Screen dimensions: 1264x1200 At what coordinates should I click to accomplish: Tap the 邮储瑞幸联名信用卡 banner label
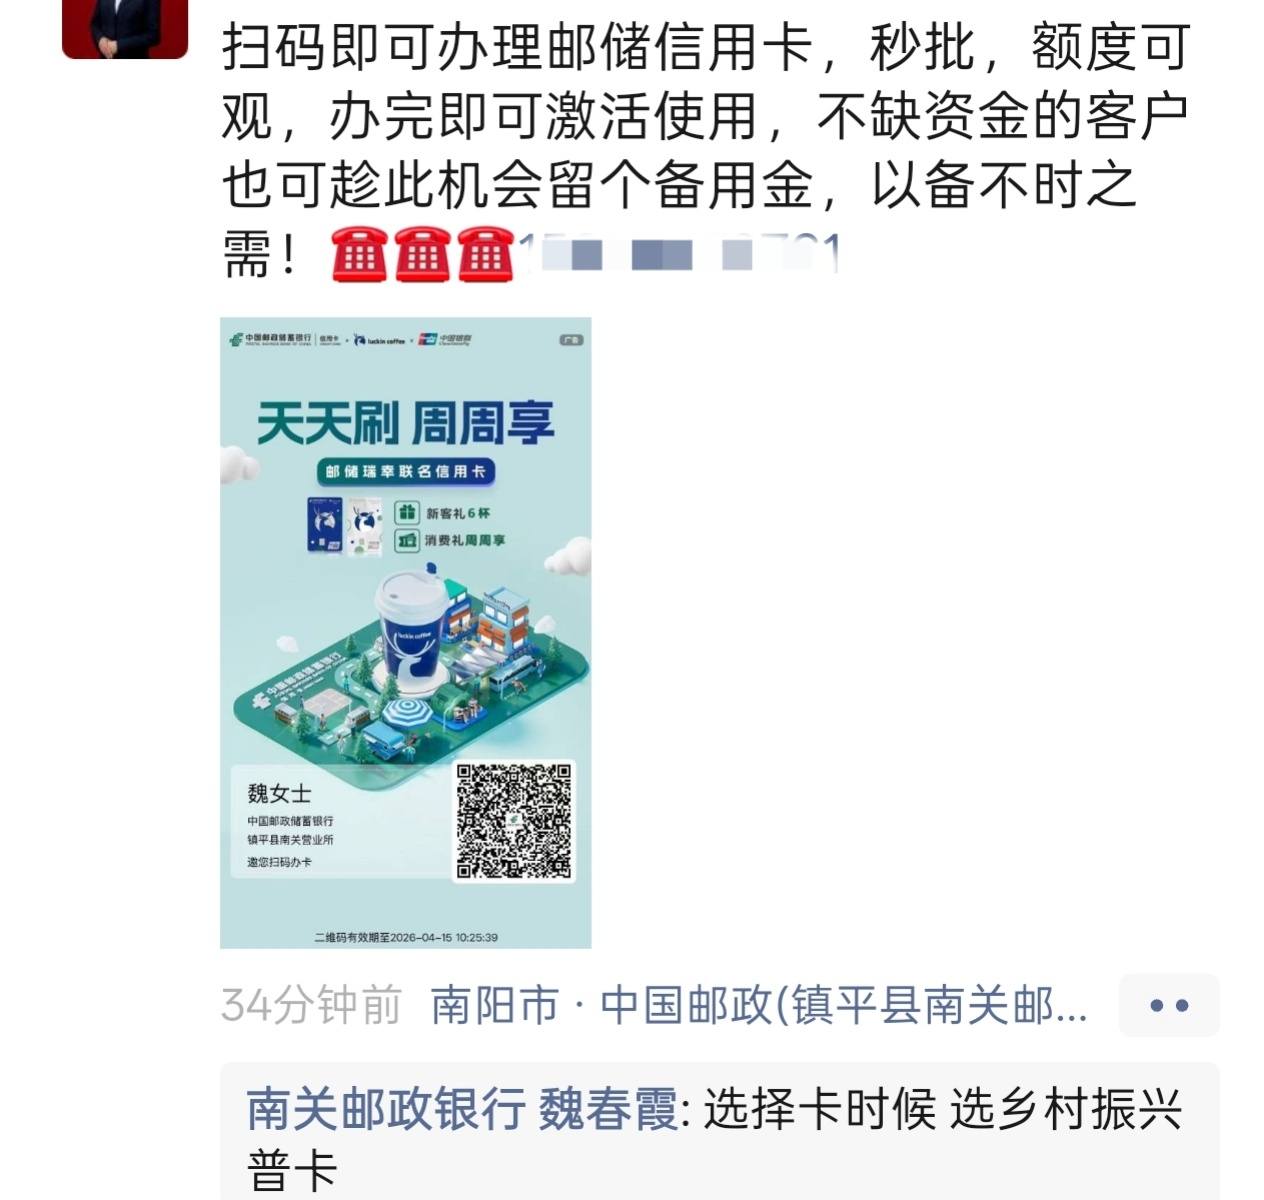(405, 471)
